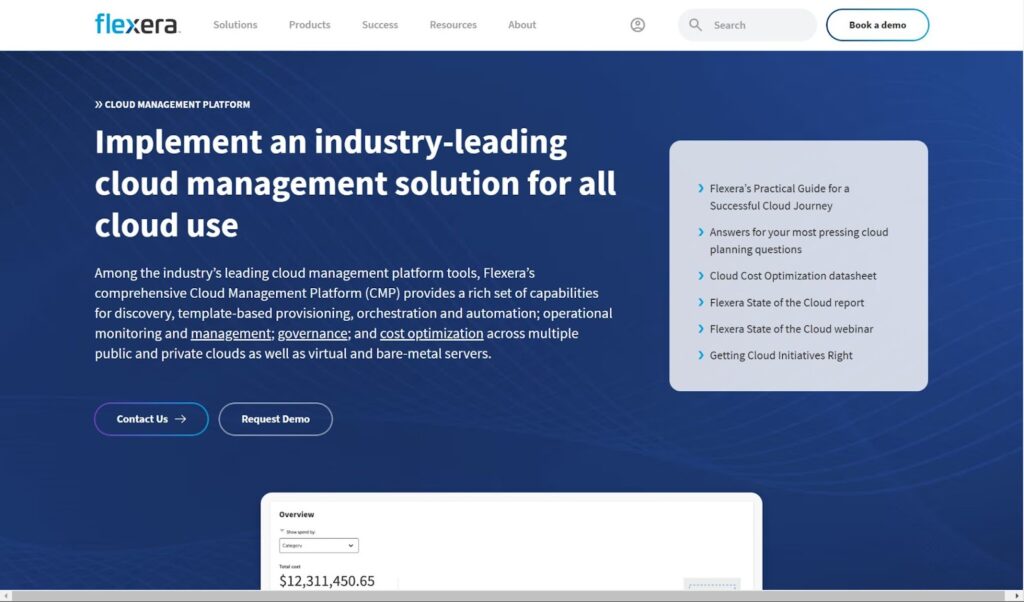The width and height of the screenshot is (1024, 602).
Task: Click double-chevron before Cloud Management Platform
Action: click(99, 104)
